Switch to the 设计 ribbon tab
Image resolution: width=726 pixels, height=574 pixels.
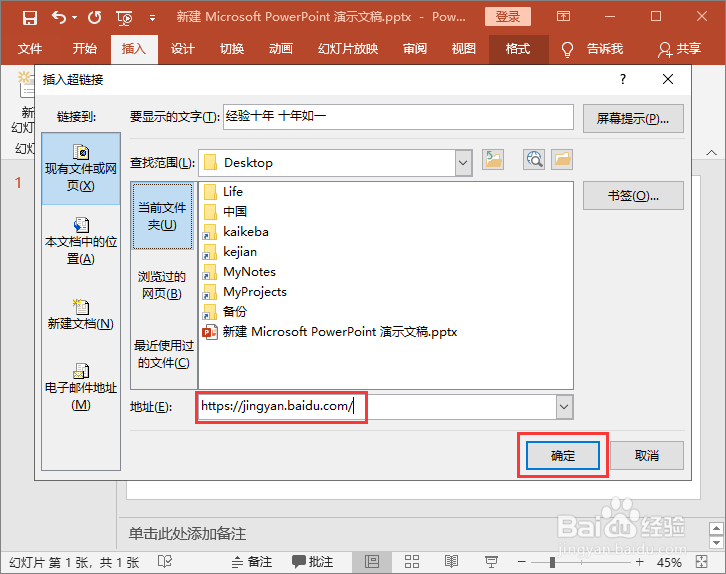[x=182, y=49]
